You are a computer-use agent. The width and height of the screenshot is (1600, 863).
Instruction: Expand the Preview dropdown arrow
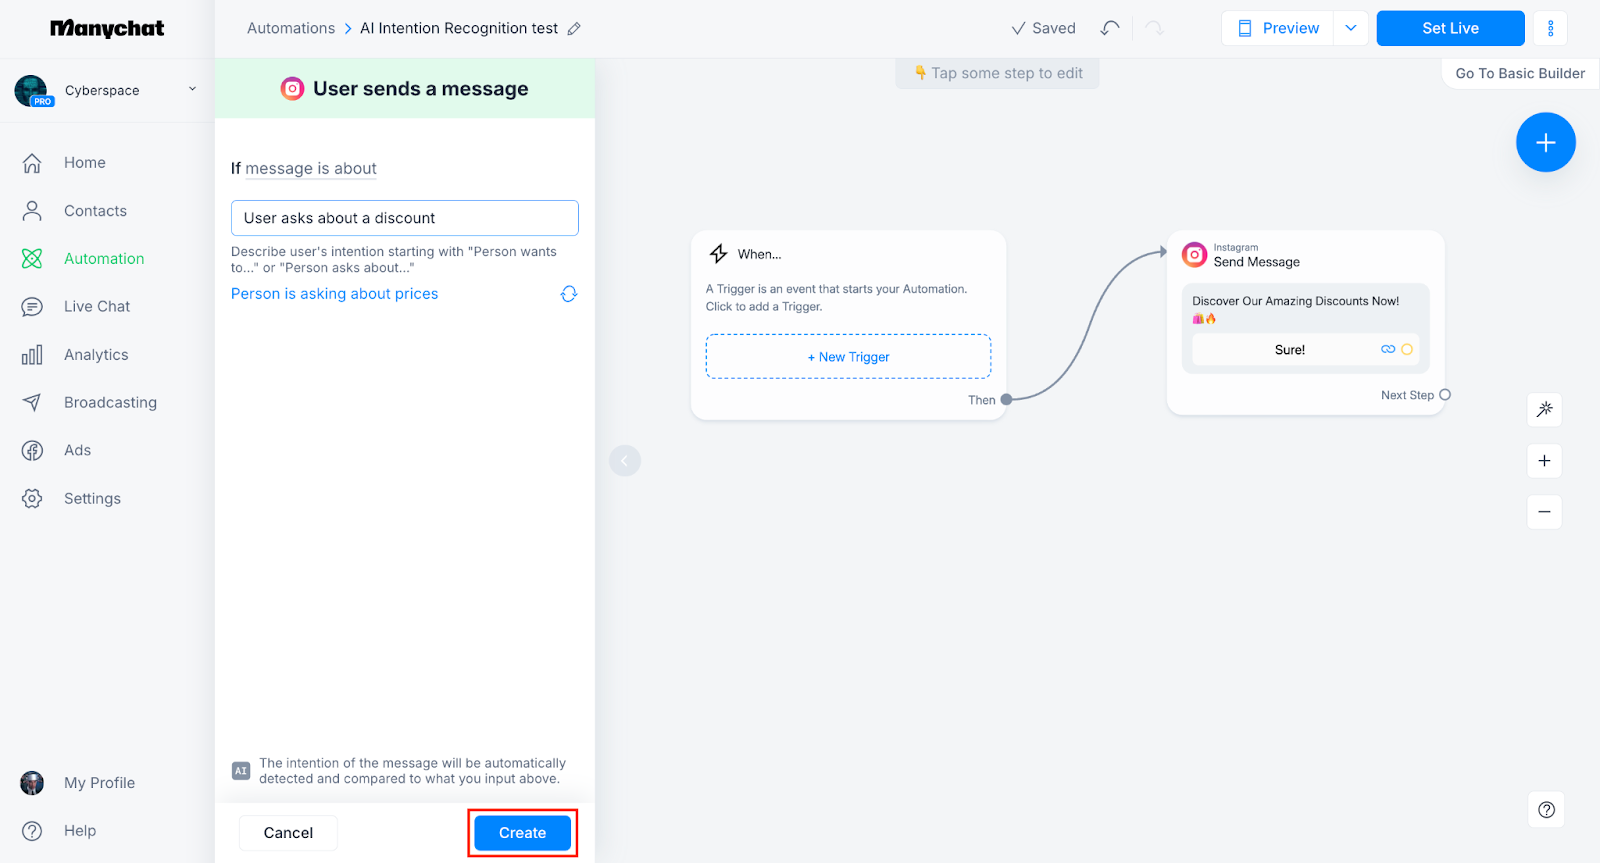[x=1350, y=28]
